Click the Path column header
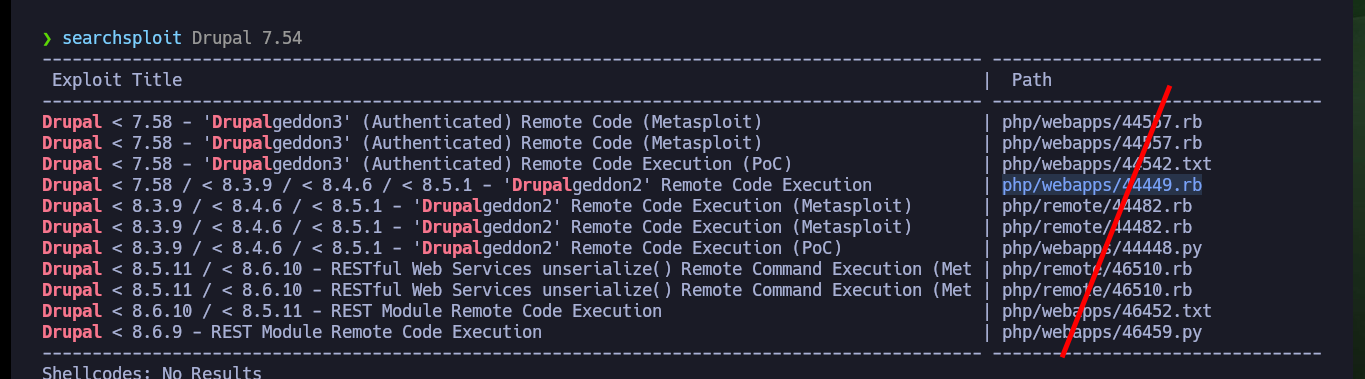Screen dimensions: 1365x379 point(1032,80)
